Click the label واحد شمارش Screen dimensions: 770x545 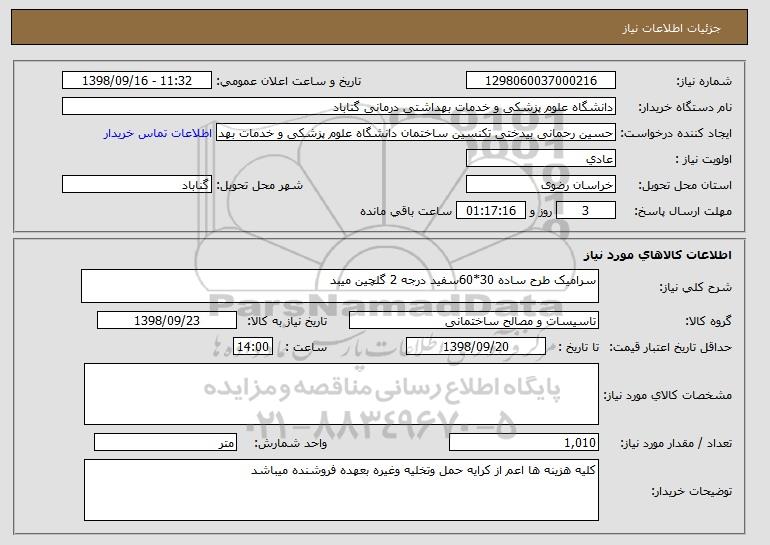coord(290,443)
